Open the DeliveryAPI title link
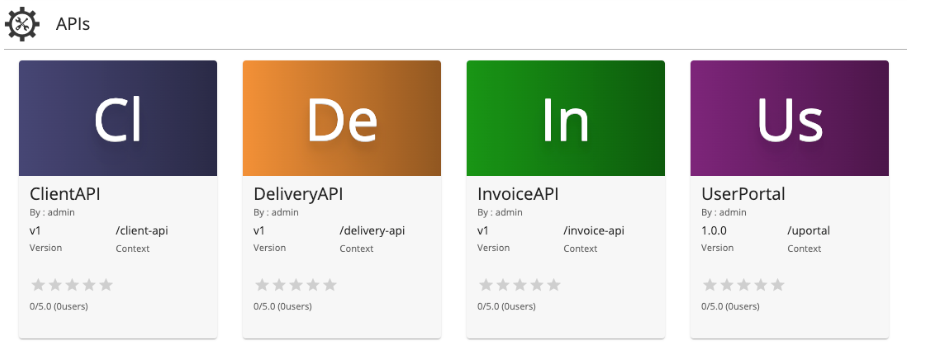The image size is (930, 362). 298,194
